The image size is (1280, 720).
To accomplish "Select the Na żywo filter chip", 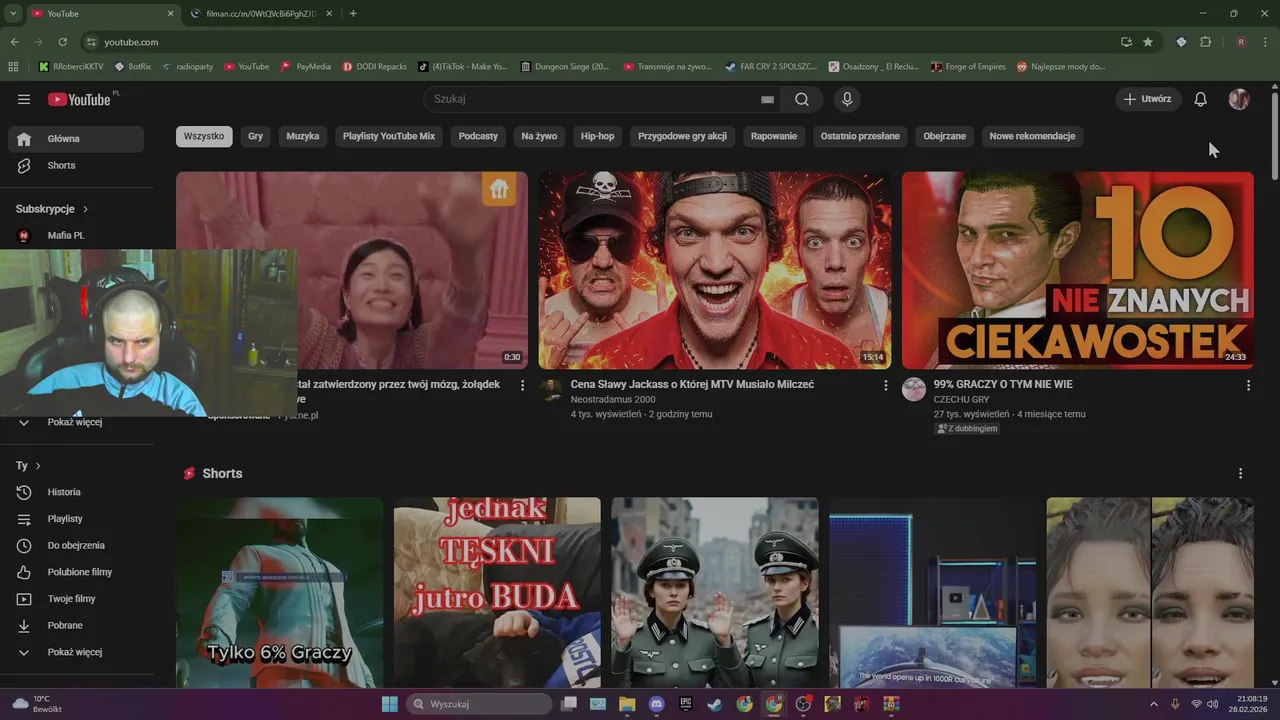I will click(x=539, y=136).
